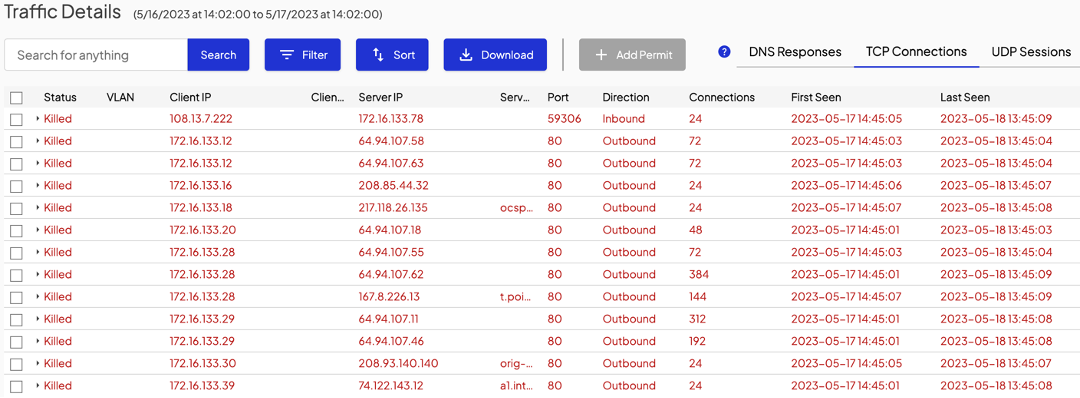Screen dimensions: 1080x398
Task: Click client IP 172.16.133.39
Action: [x=202, y=386]
